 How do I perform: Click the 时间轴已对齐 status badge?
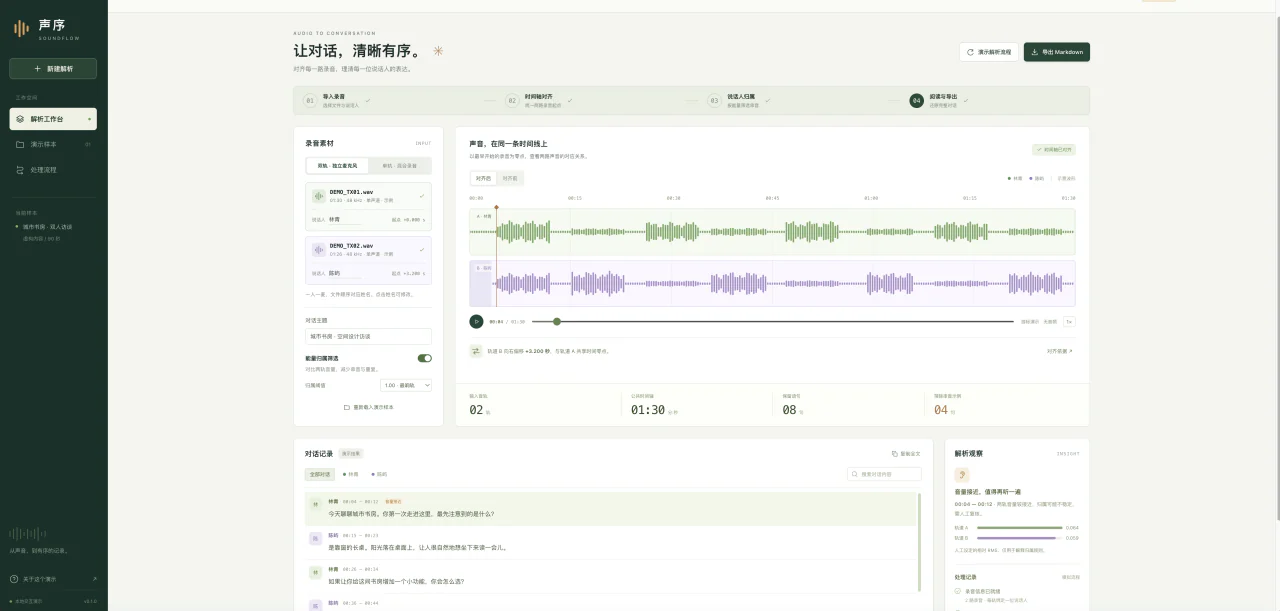coord(1054,149)
